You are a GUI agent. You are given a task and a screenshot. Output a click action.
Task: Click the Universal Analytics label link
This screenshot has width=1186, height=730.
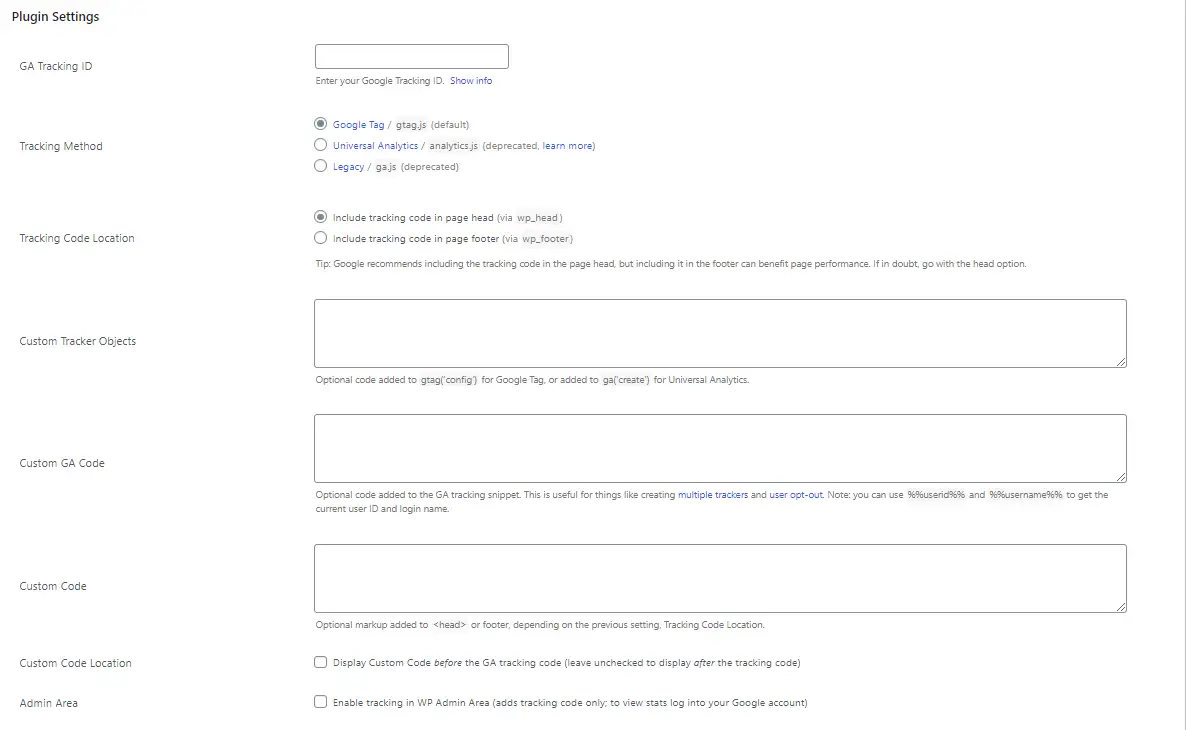point(376,145)
